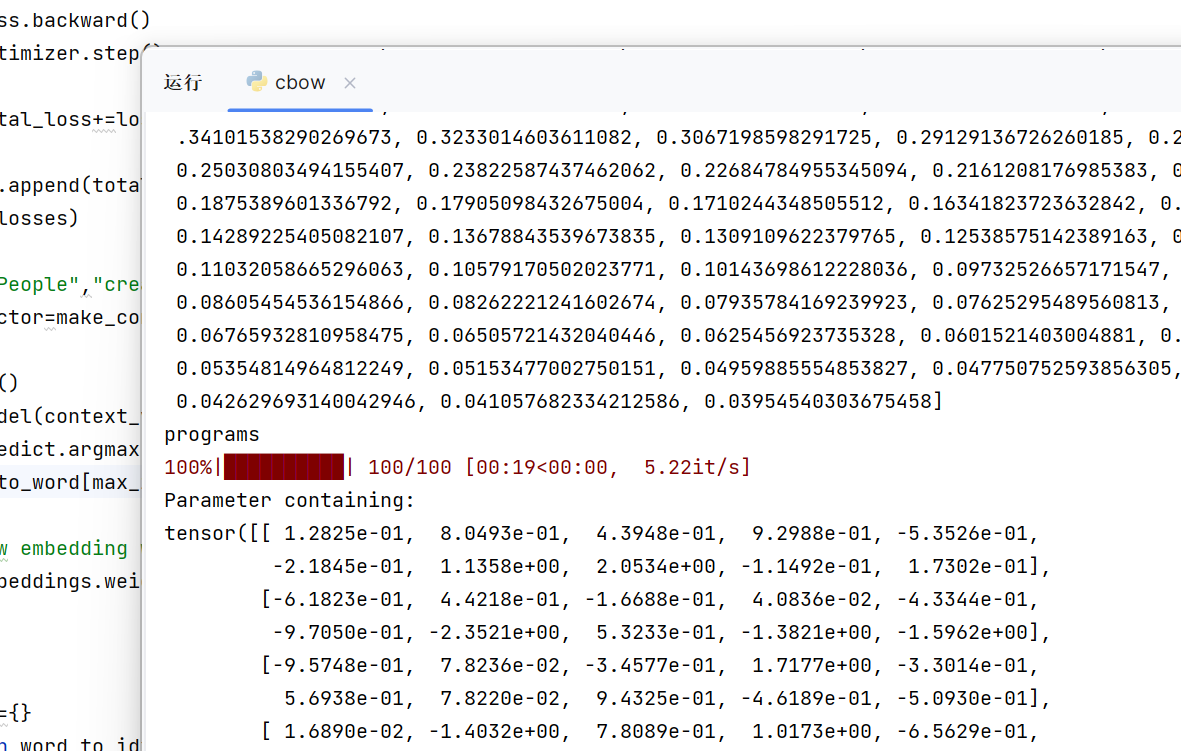Image resolution: width=1181 pixels, height=751 pixels.
Task: Click the 'programs' output line
Action: (211, 435)
